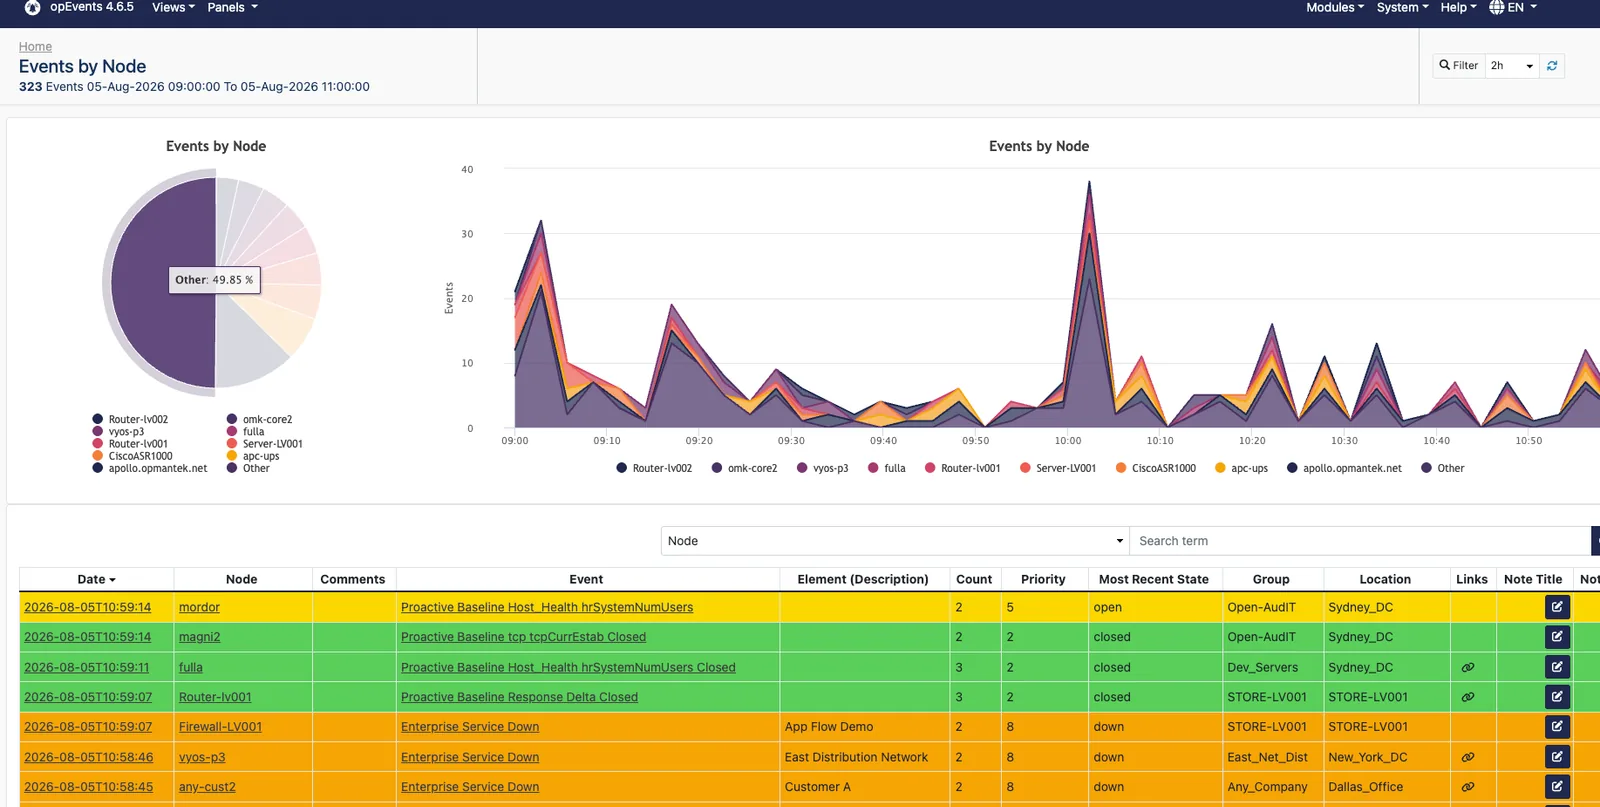Image resolution: width=1600 pixels, height=807 pixels.
Task: Click the refresh icon beside the filter period
Action: tap(1552, 66)
